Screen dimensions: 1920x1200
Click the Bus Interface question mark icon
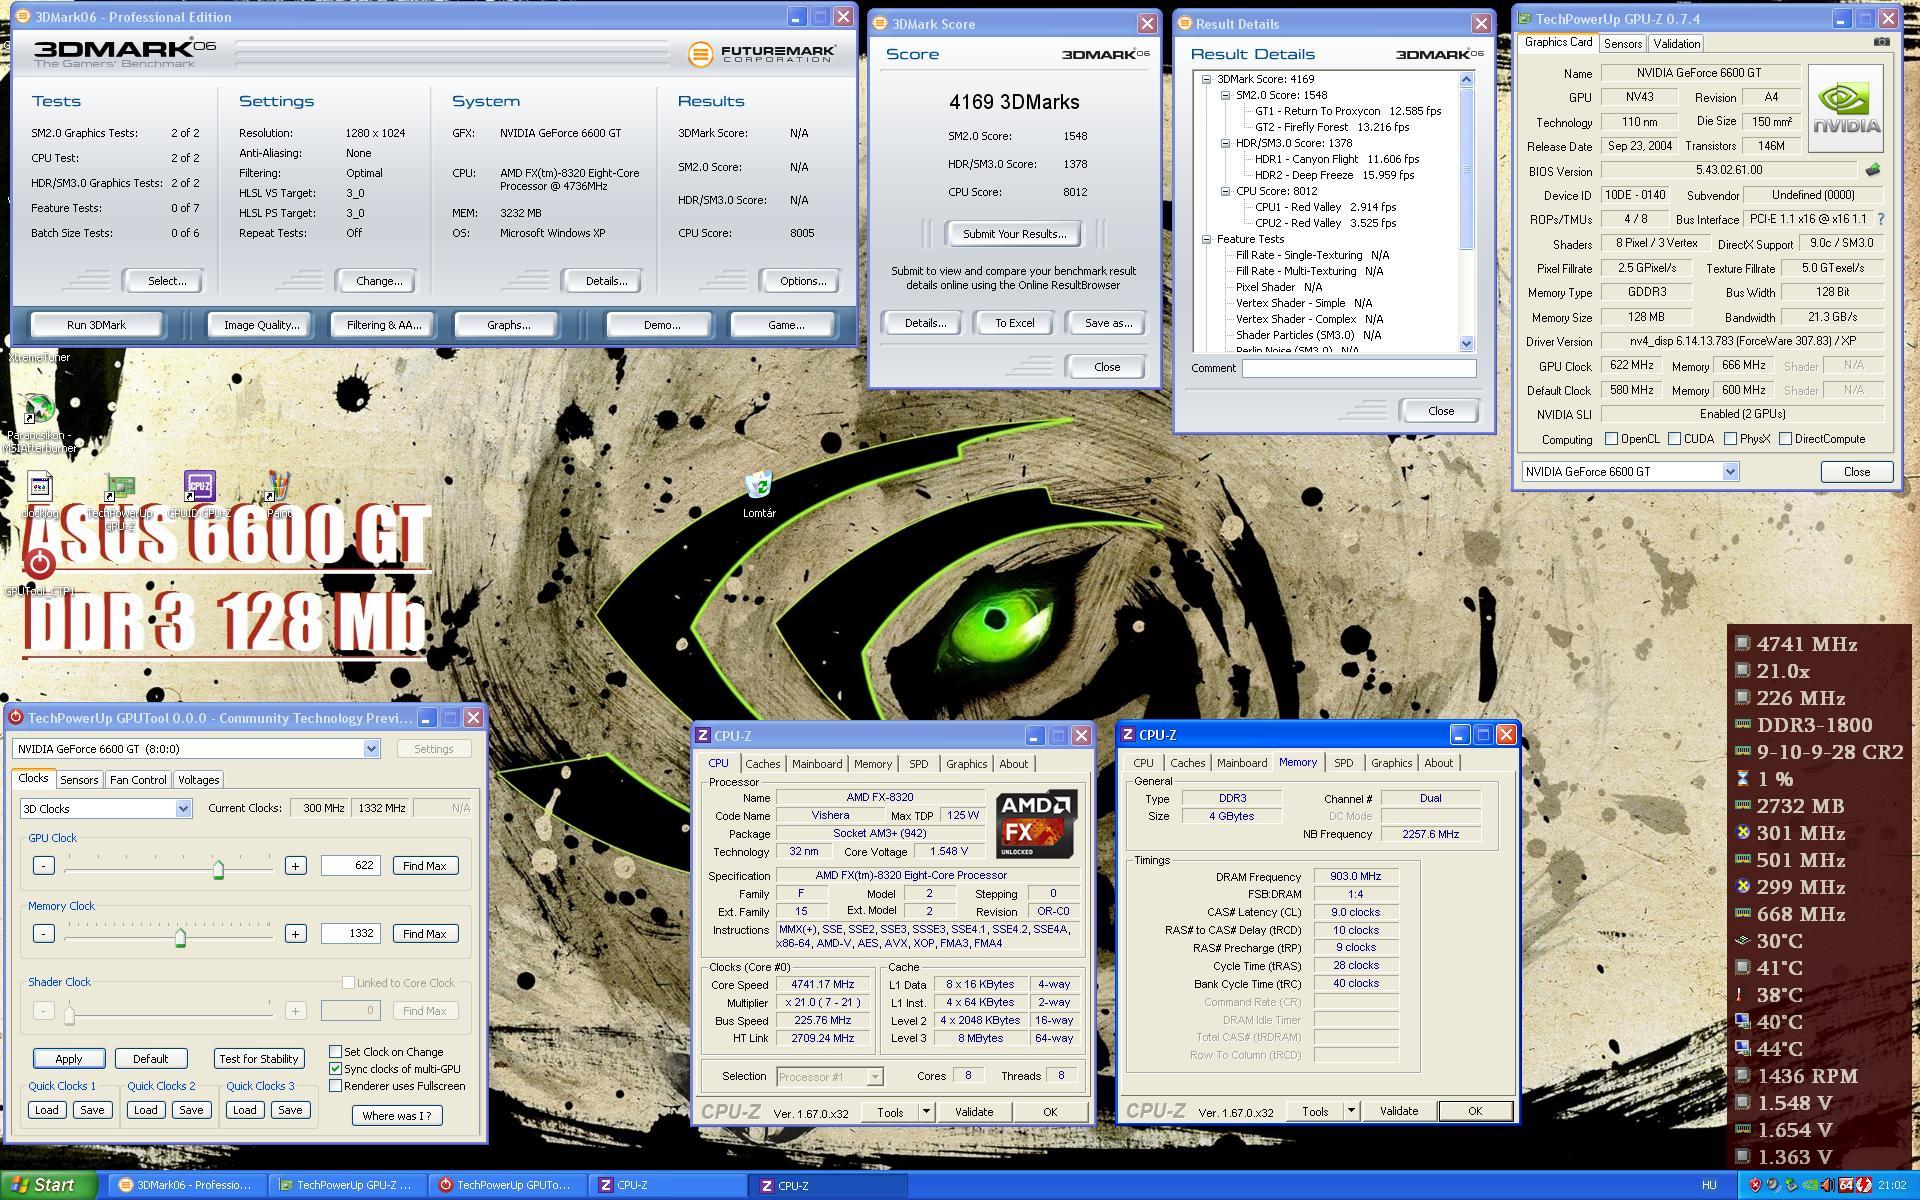point(1880,219)
